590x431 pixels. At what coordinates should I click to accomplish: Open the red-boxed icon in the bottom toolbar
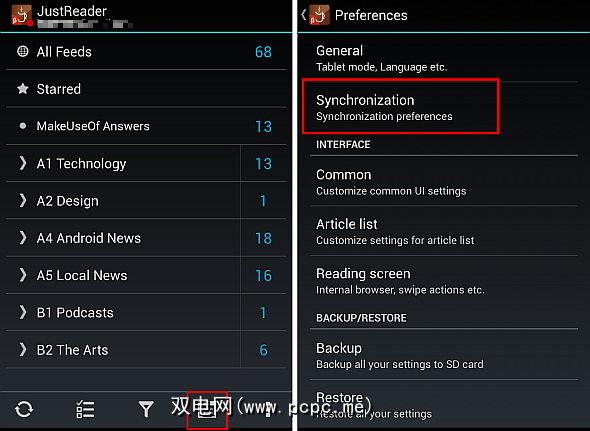(207, 410)
